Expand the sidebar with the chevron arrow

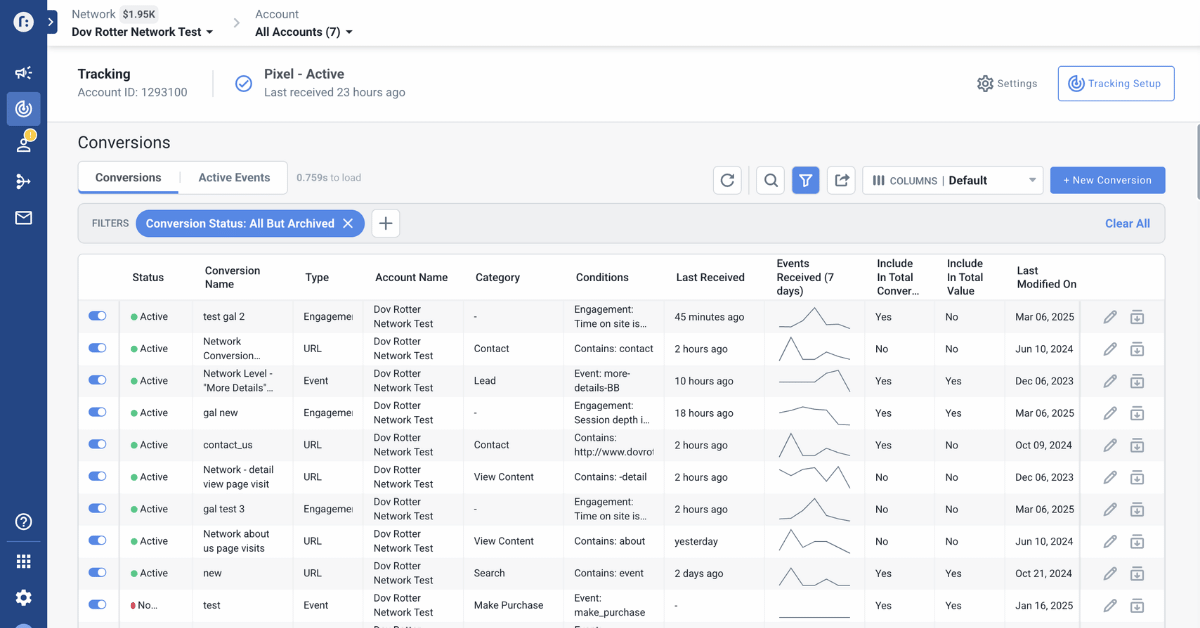point(51,22)
